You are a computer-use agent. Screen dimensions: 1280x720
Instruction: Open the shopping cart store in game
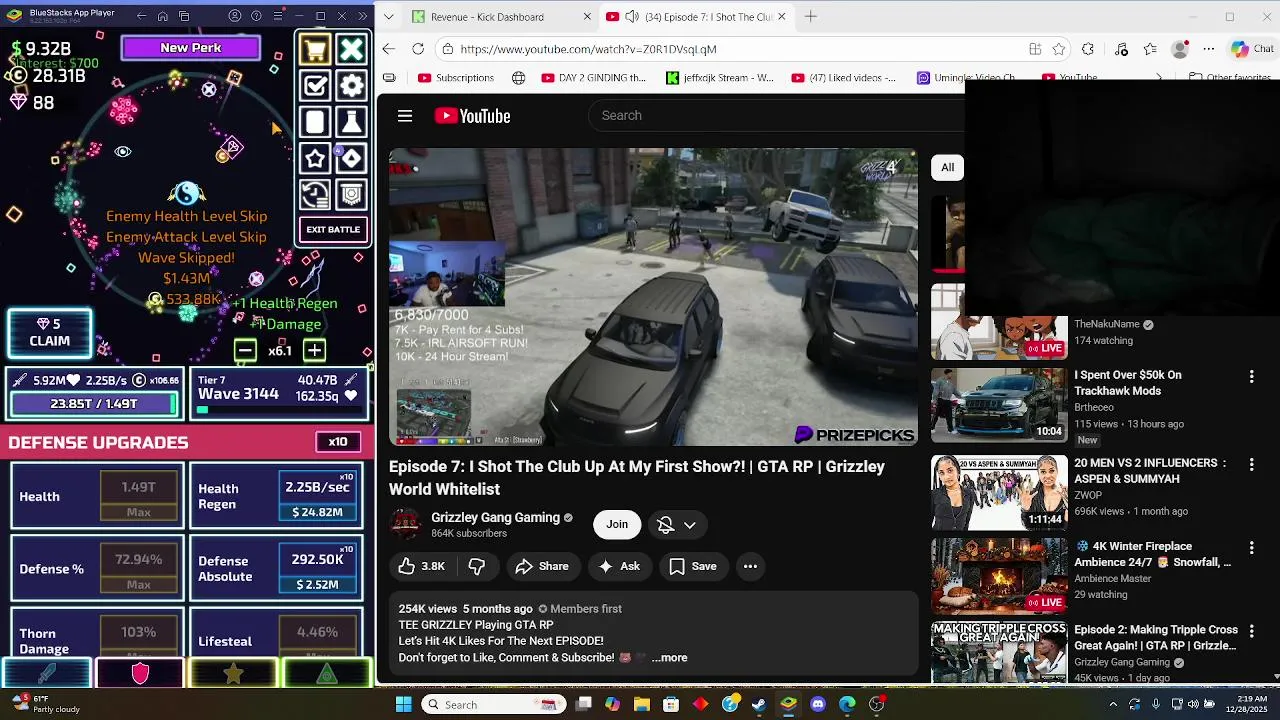(x=315, y=49)
